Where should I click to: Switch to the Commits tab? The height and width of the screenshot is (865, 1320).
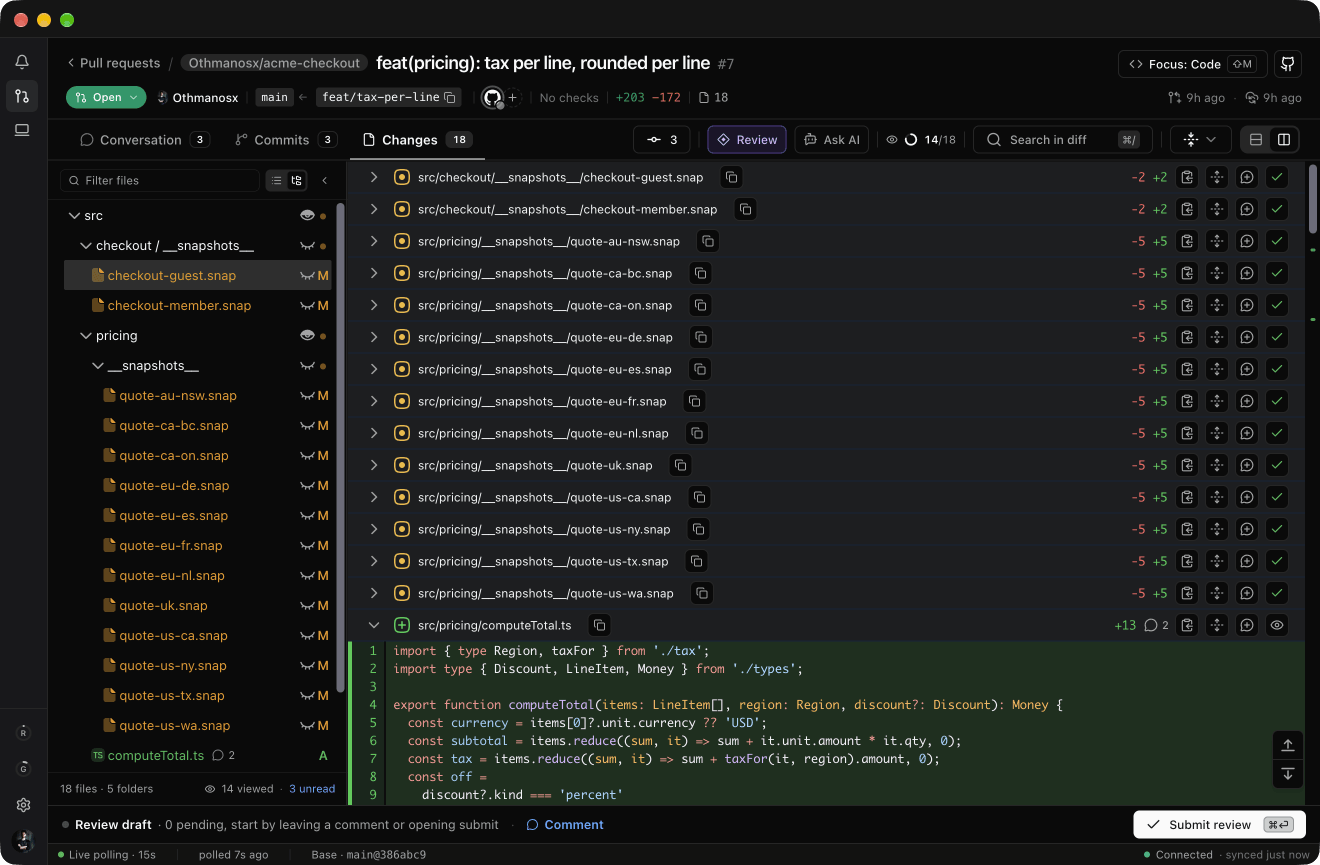coord(285,140)
